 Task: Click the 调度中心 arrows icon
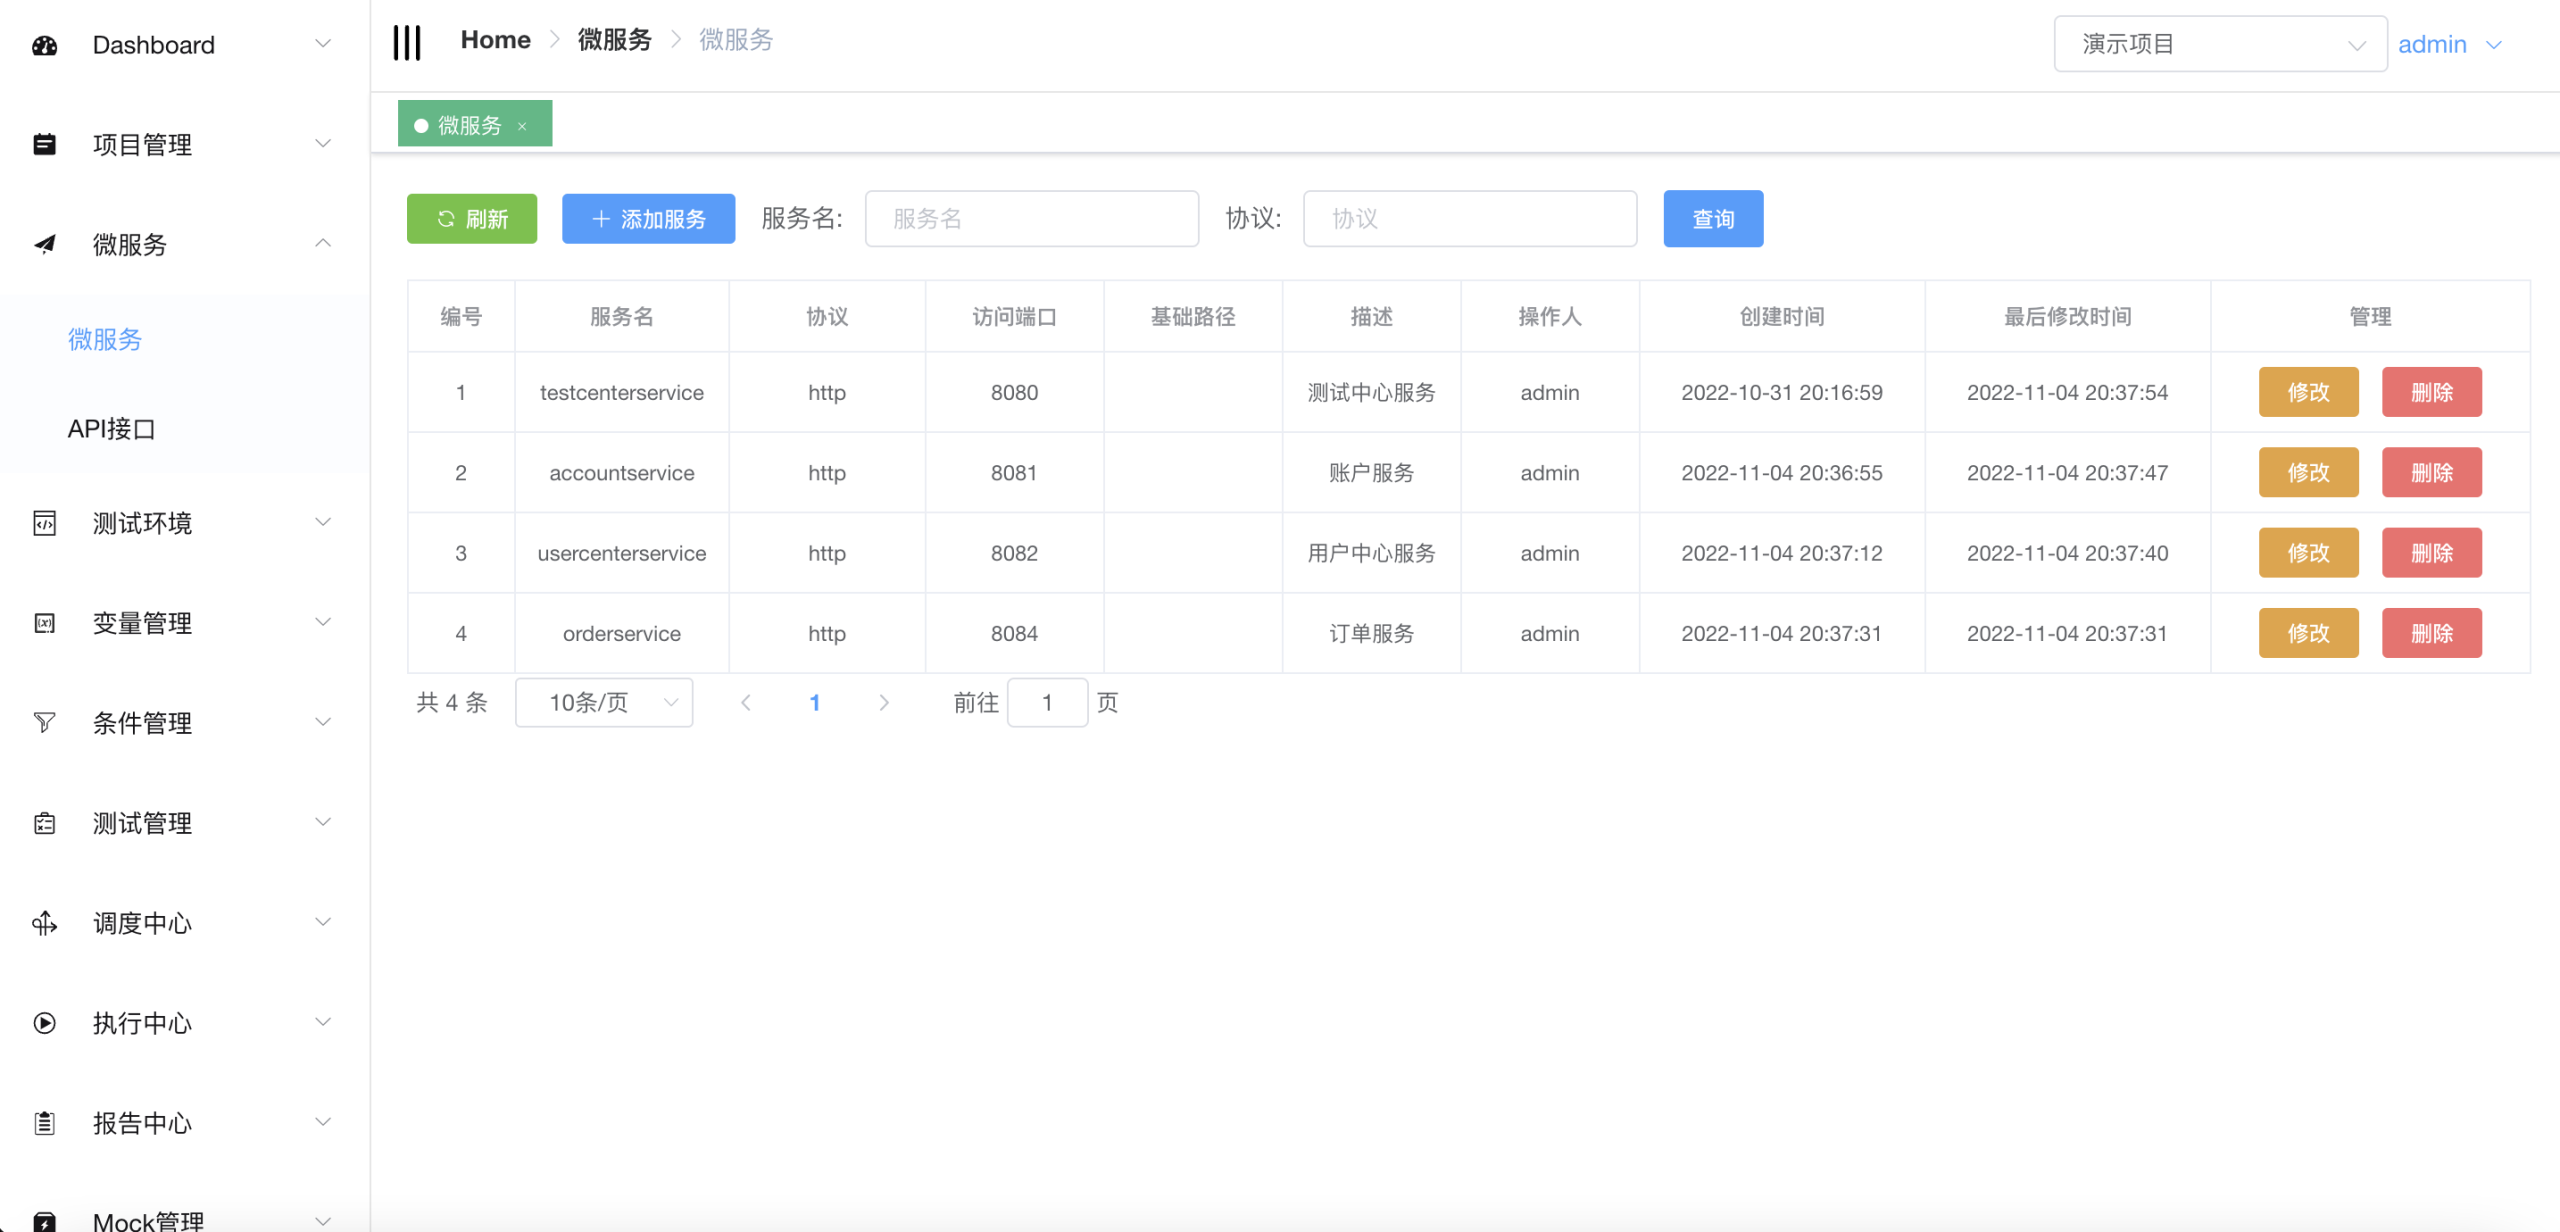click(45, 922)
